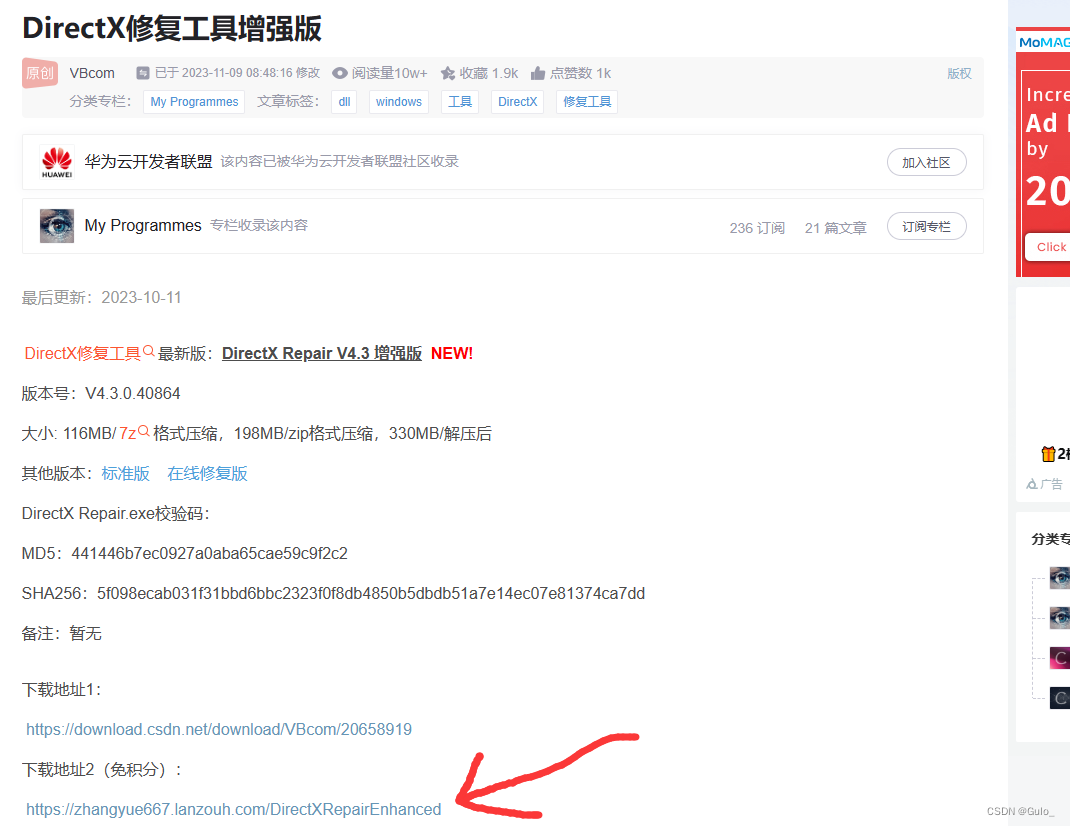Screen dimensions: 1070x826
Task: Click the search icon beside DirectX修复工具
Action: tap(149, 351)
